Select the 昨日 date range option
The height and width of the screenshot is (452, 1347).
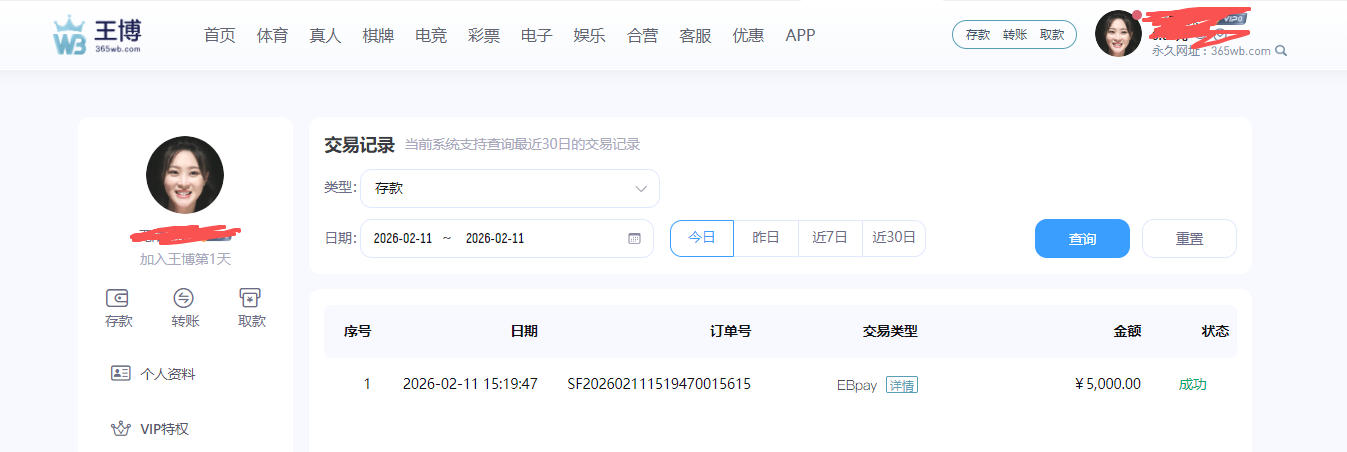pos(766,238)
